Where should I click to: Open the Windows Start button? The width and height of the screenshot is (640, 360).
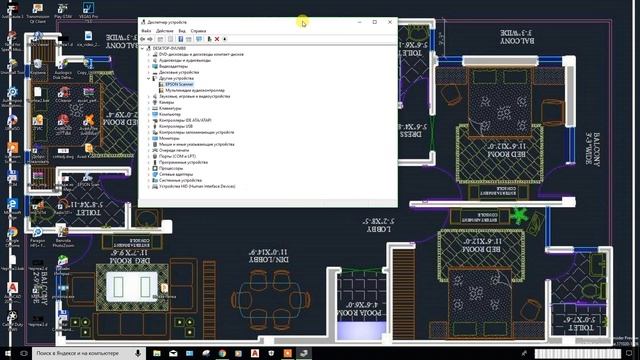click(x=8, y=353)
